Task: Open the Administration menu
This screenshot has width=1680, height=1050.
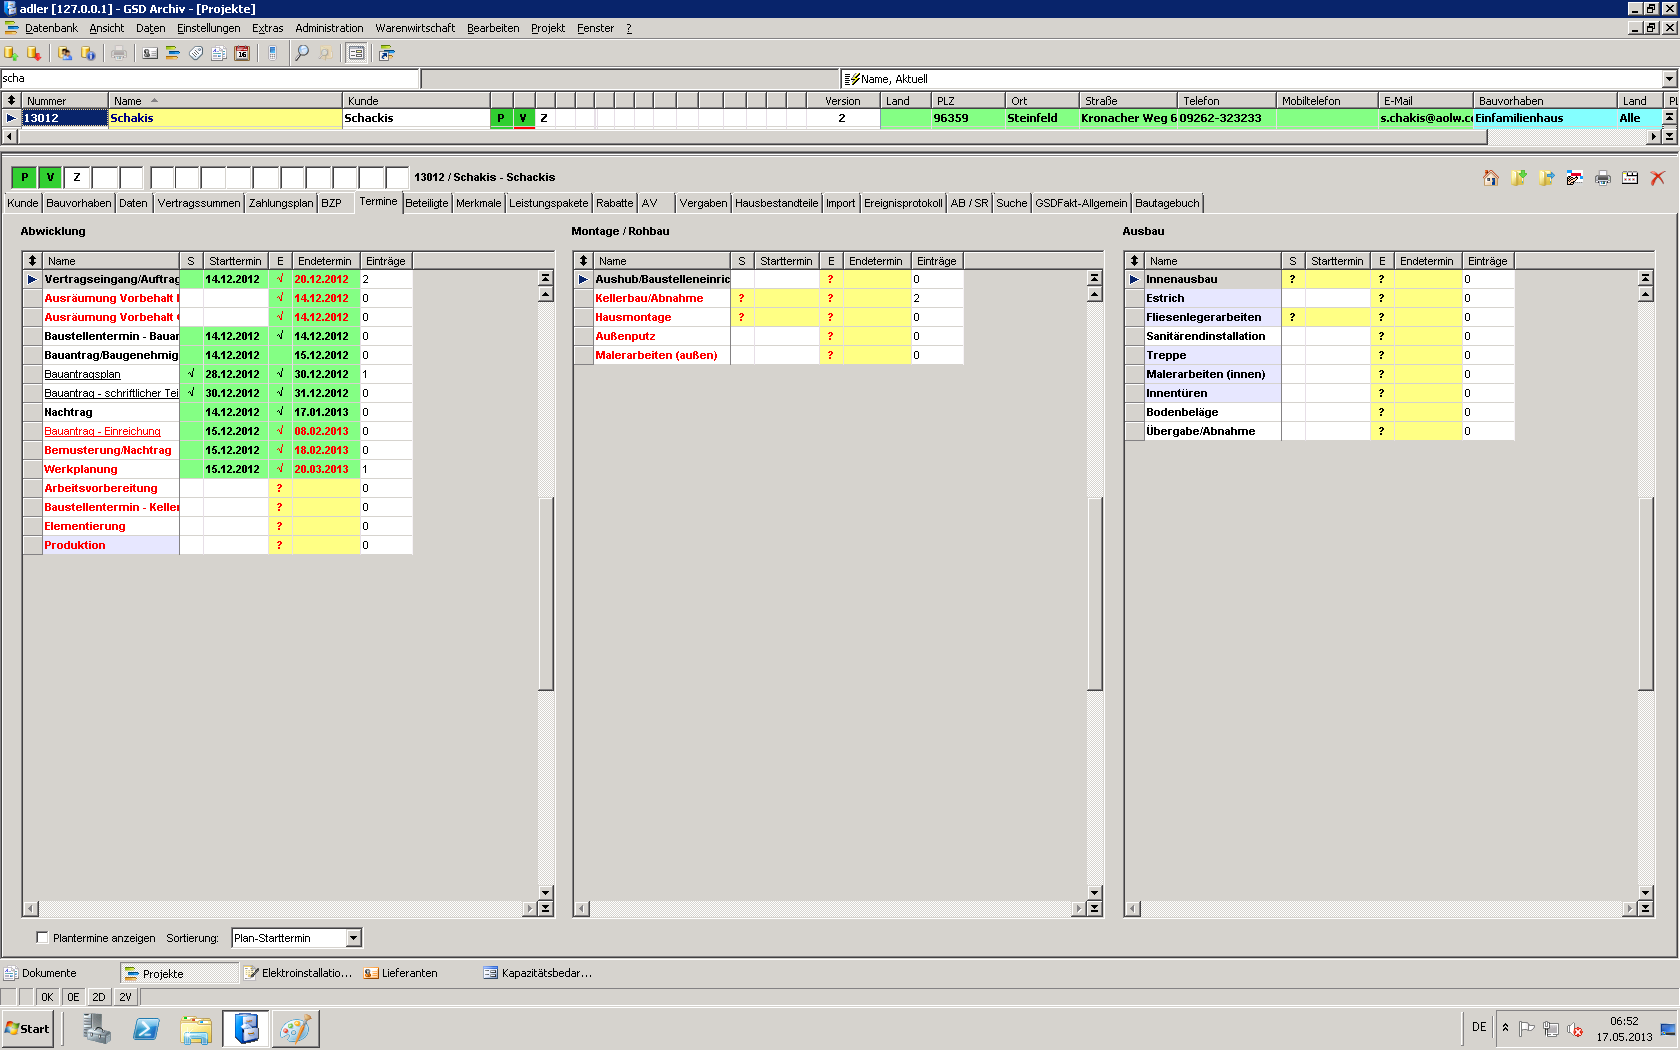Action: click(329, 28)
